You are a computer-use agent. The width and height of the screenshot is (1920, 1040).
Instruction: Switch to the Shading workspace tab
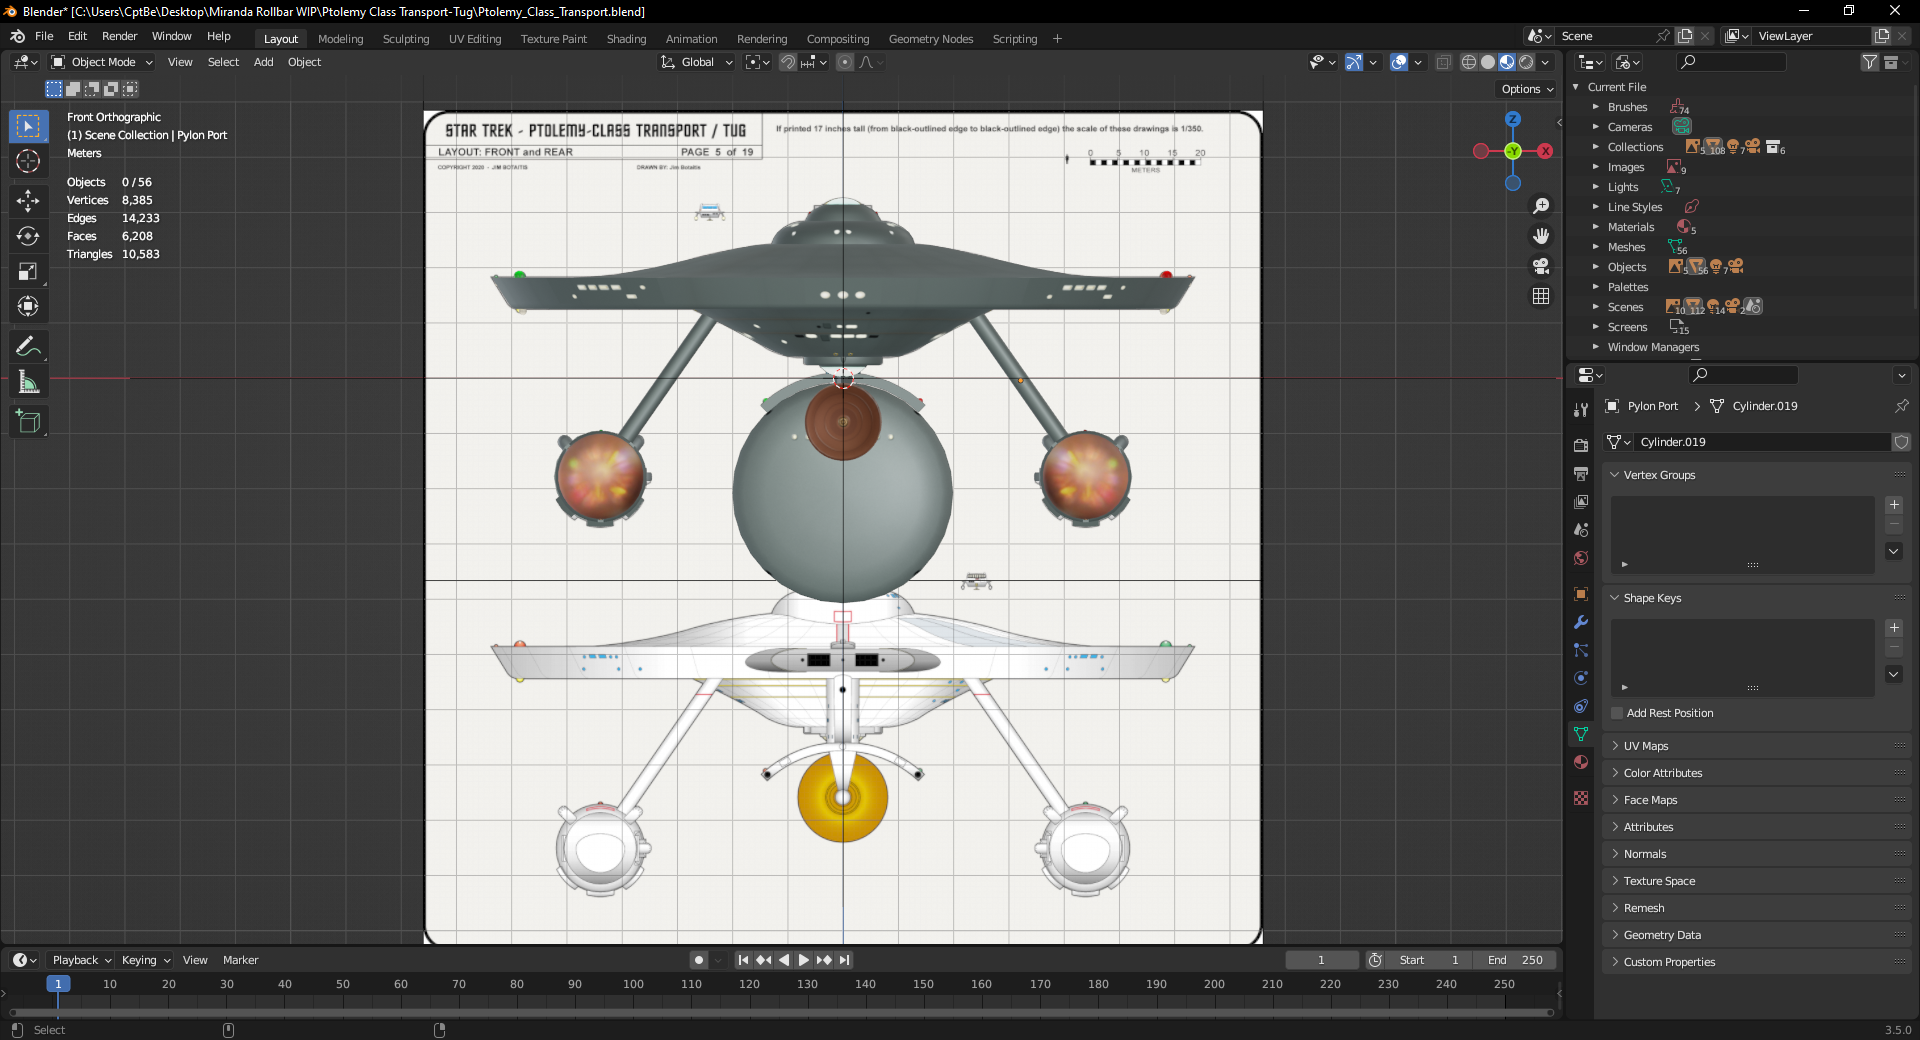(626, 39)
